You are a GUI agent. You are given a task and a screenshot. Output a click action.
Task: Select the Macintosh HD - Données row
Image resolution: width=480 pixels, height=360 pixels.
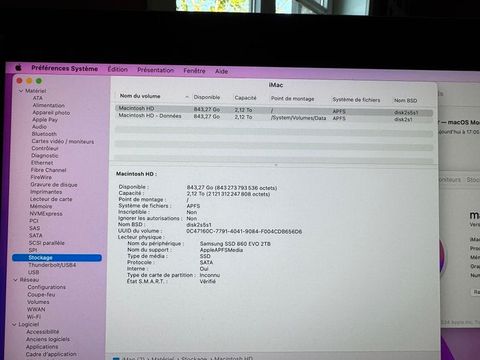[274, 117]
